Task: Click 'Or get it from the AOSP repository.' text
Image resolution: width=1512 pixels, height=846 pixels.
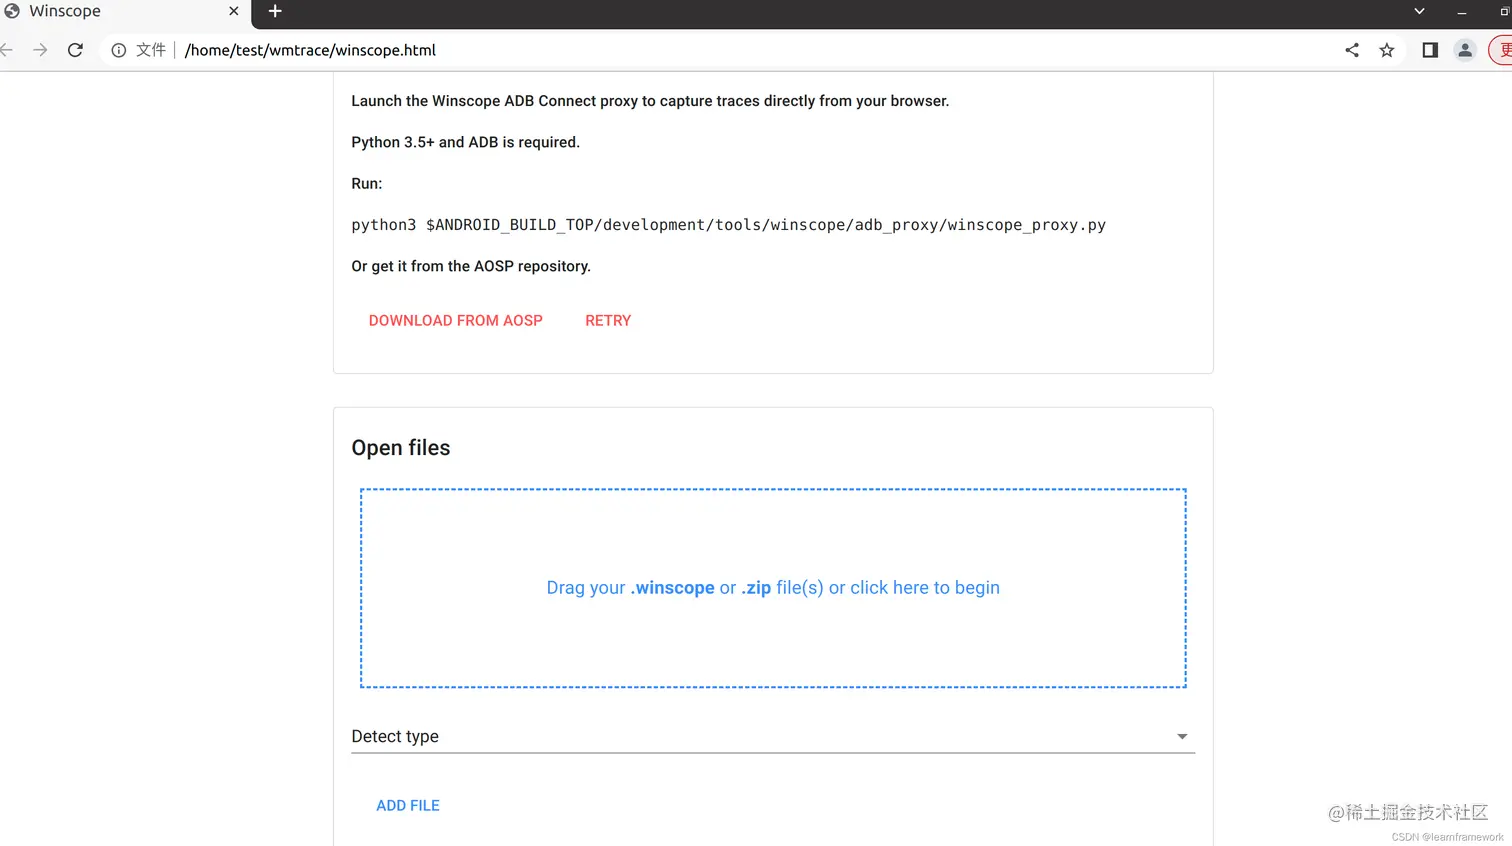Action: [471, 266]
